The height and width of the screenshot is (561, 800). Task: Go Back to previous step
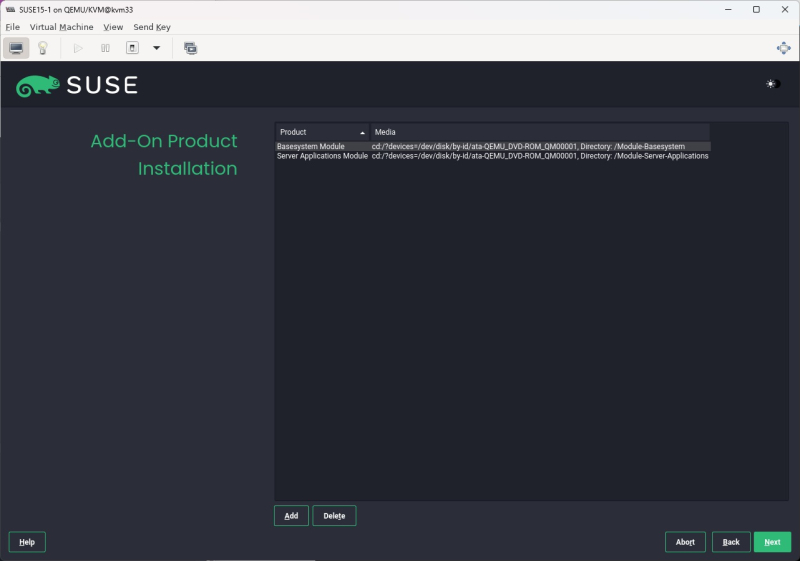coord(731,542)
